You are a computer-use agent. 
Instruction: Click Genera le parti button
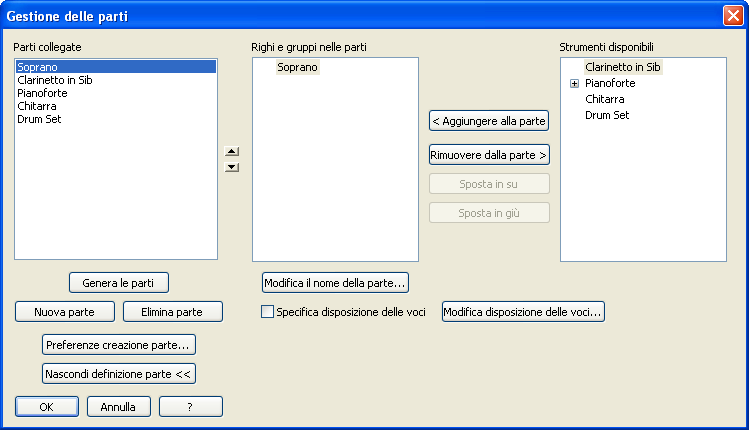pos(119,283)
